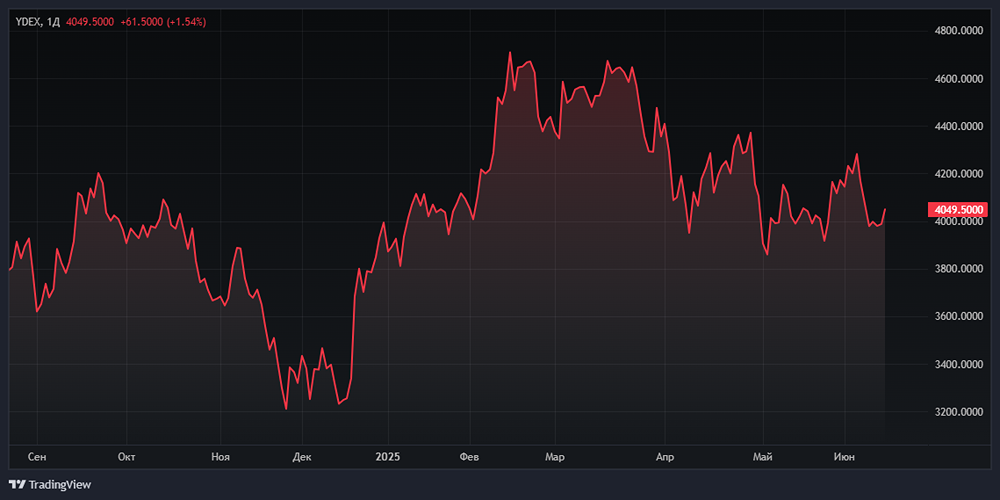Select the +61.5000 change value

142,22
